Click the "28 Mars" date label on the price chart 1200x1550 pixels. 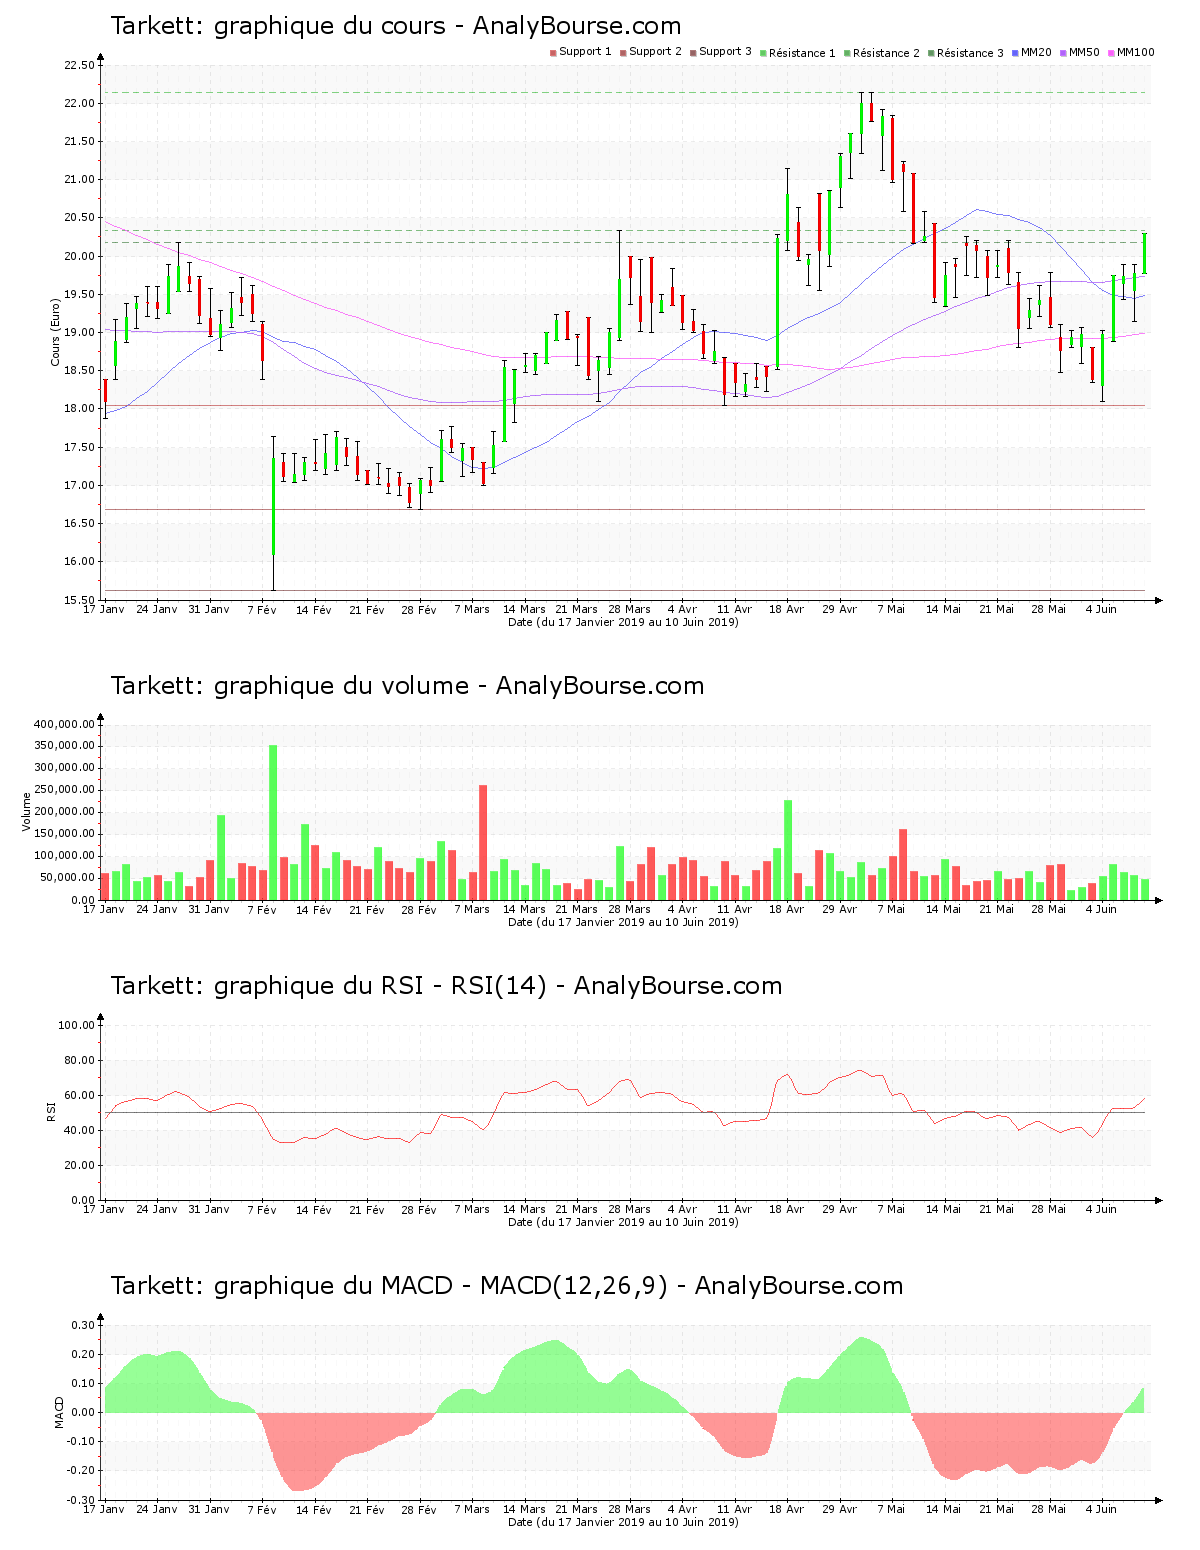[629, 610]
